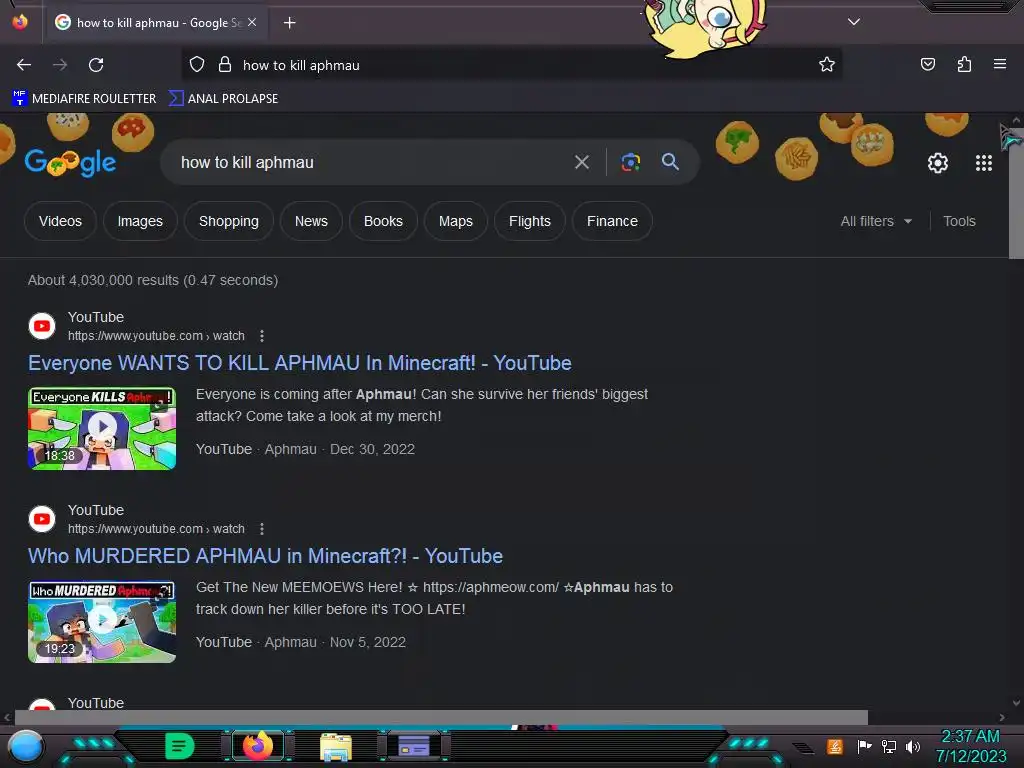Clear the search query with X

(x=582, y=162)
